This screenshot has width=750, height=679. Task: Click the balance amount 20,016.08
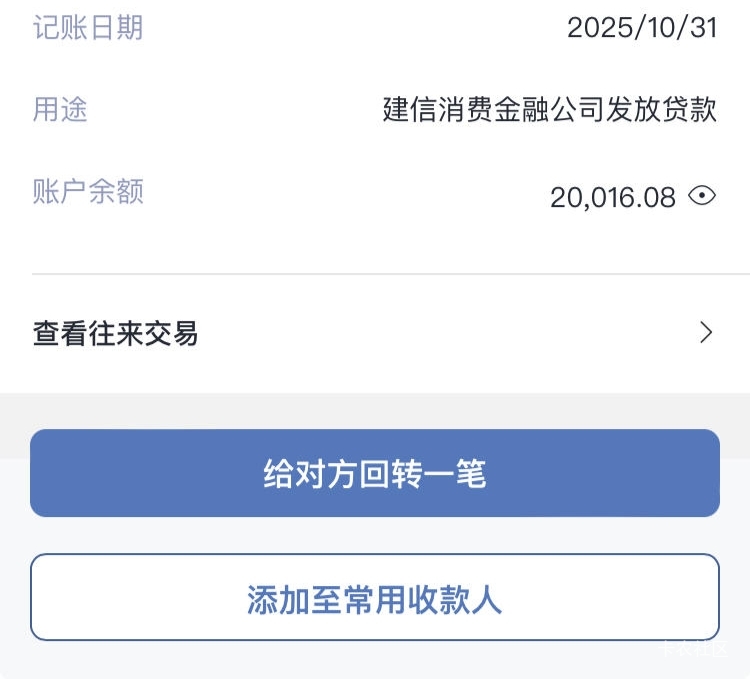click(613, 197)
